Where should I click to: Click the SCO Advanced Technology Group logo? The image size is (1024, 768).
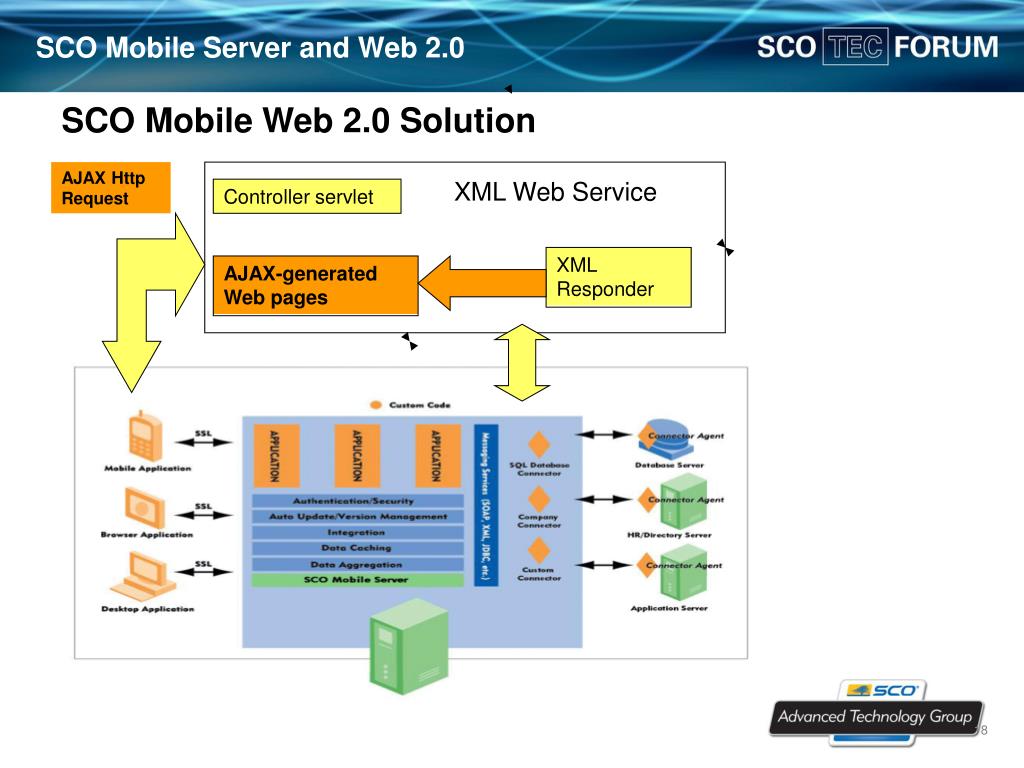[875, 713]
